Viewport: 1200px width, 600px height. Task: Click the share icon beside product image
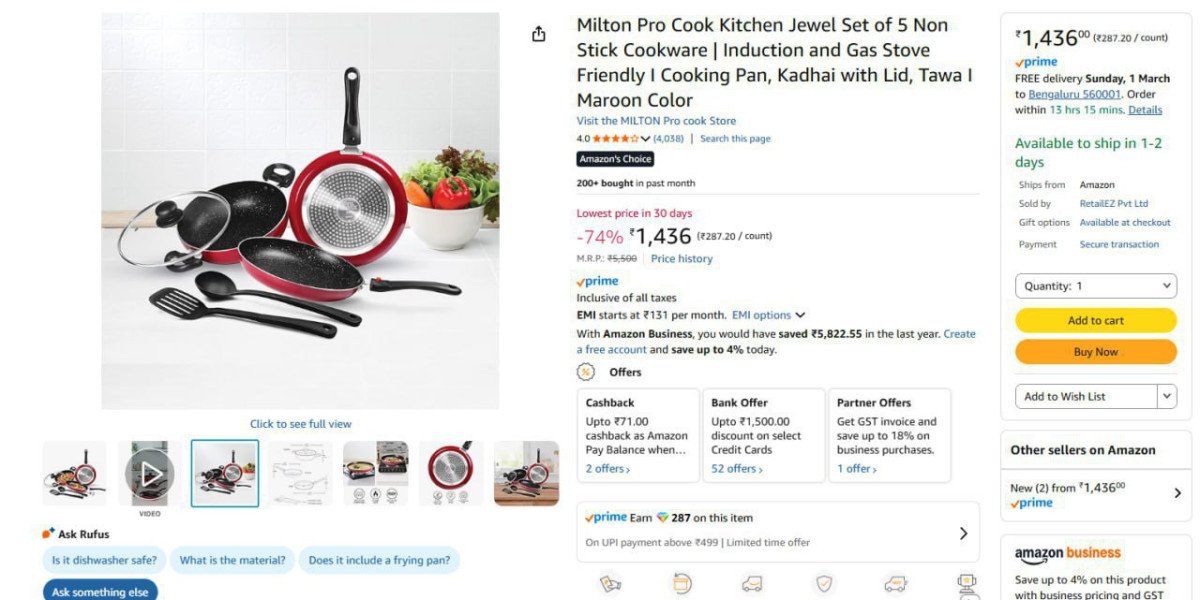click(539, 34)
